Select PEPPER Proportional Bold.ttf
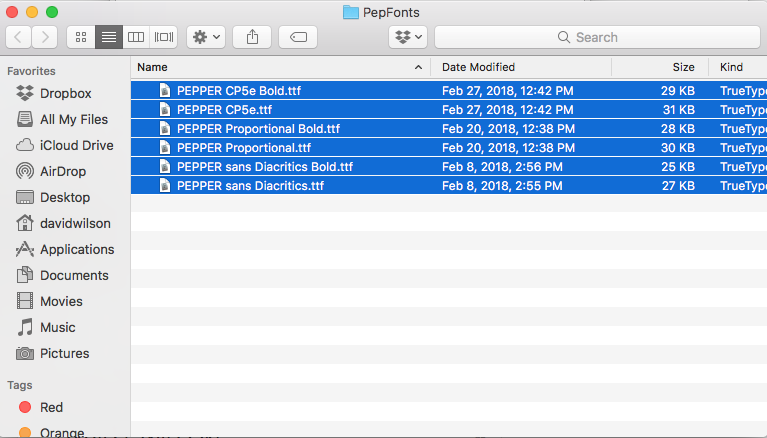Viewport: 767px width, 438px height. pos(449,129)
